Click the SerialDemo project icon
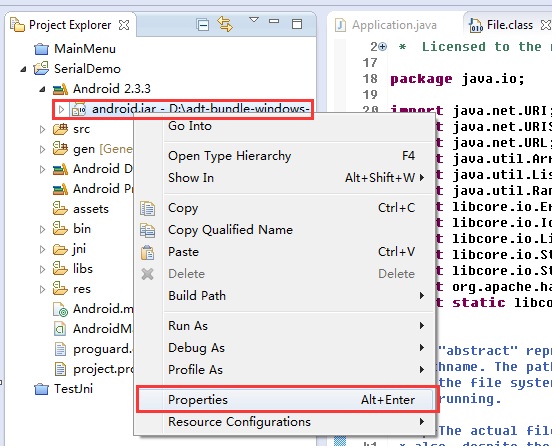 (41, 68)
